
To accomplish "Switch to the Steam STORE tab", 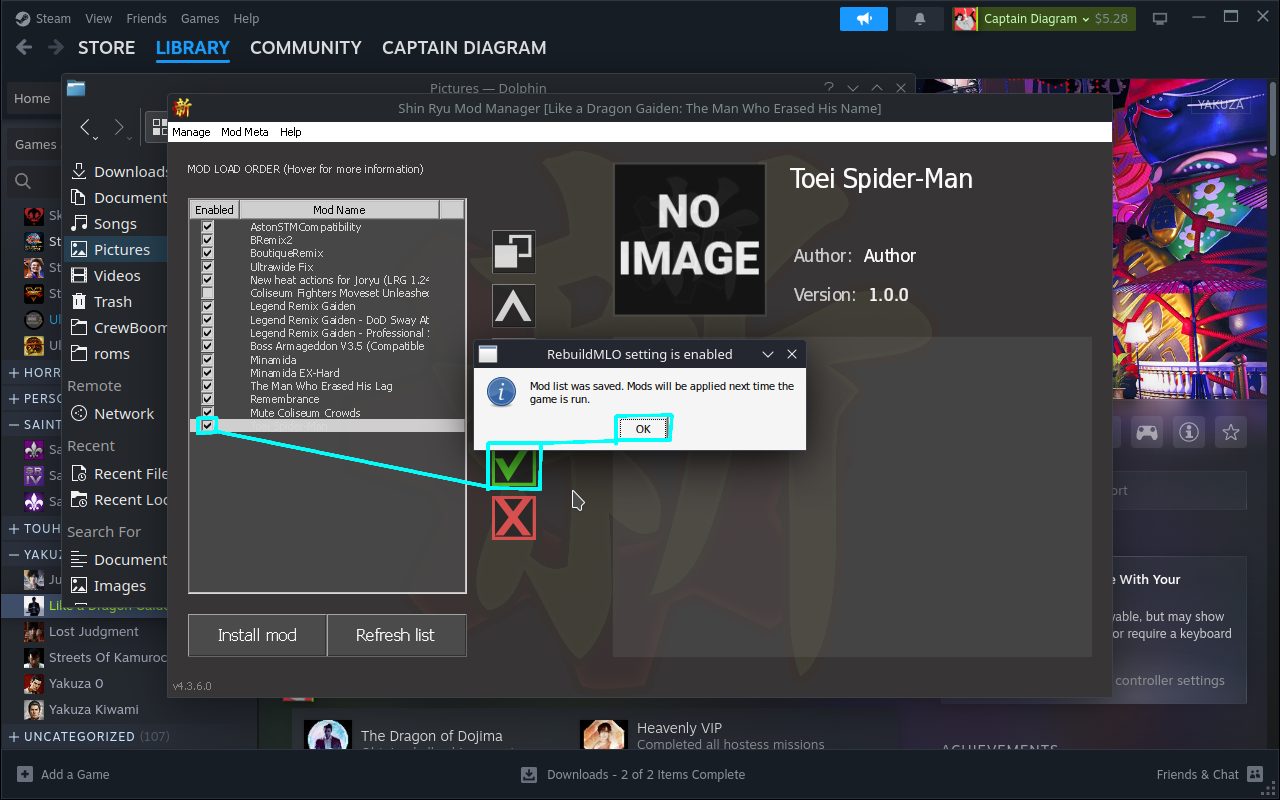I will coord(106,48).
